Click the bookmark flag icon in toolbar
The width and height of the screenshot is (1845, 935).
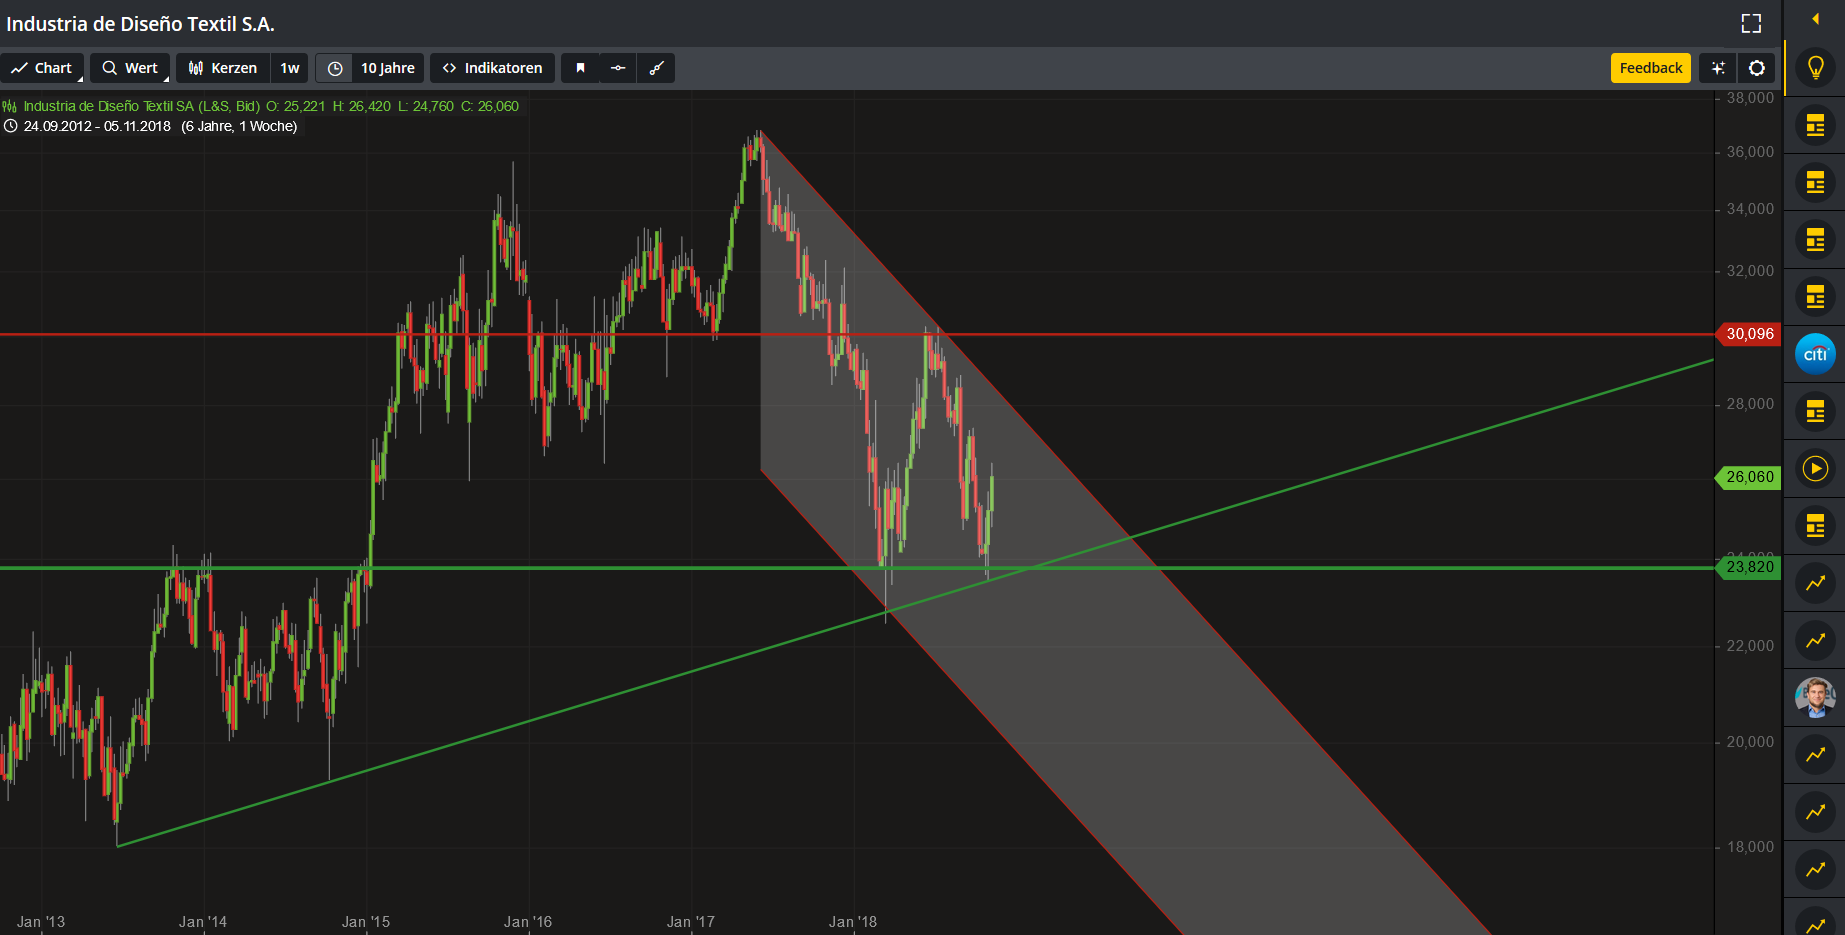[580, 68]
